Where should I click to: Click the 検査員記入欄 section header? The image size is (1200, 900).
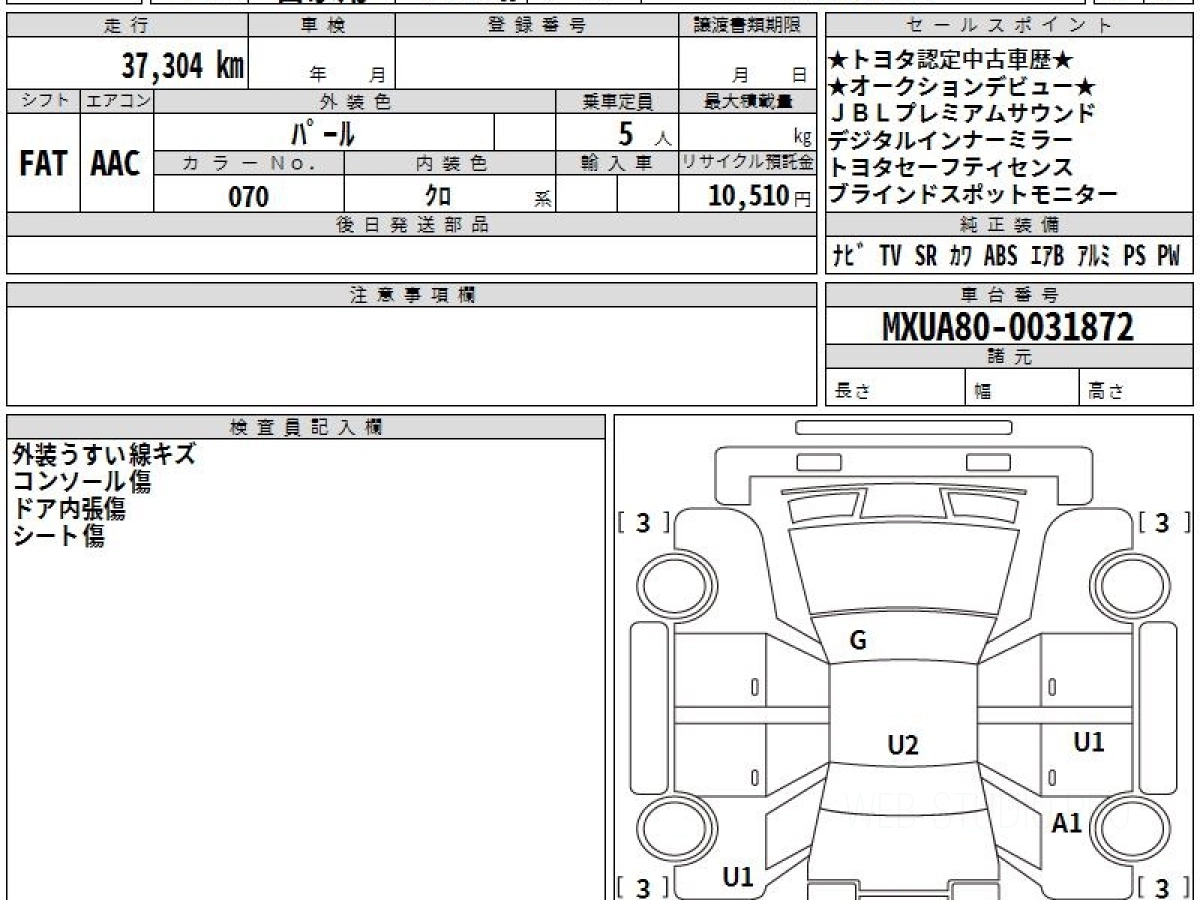pos(307,427)
